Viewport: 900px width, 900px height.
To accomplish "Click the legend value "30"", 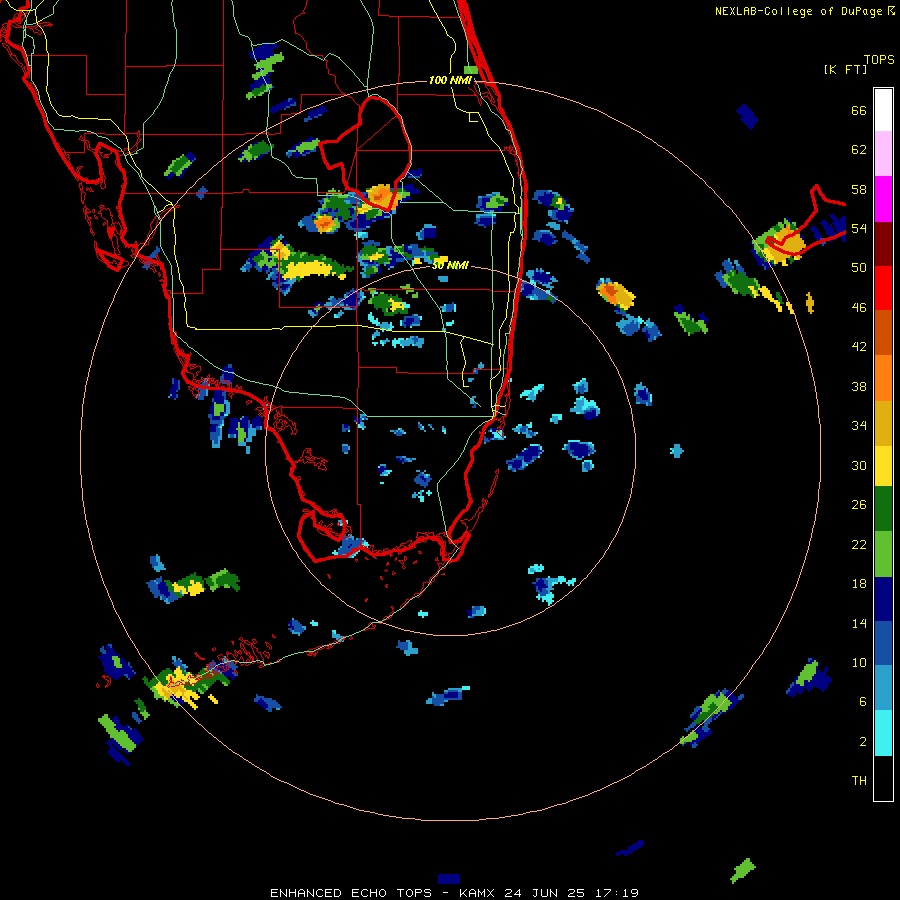I will coord(859,465).
